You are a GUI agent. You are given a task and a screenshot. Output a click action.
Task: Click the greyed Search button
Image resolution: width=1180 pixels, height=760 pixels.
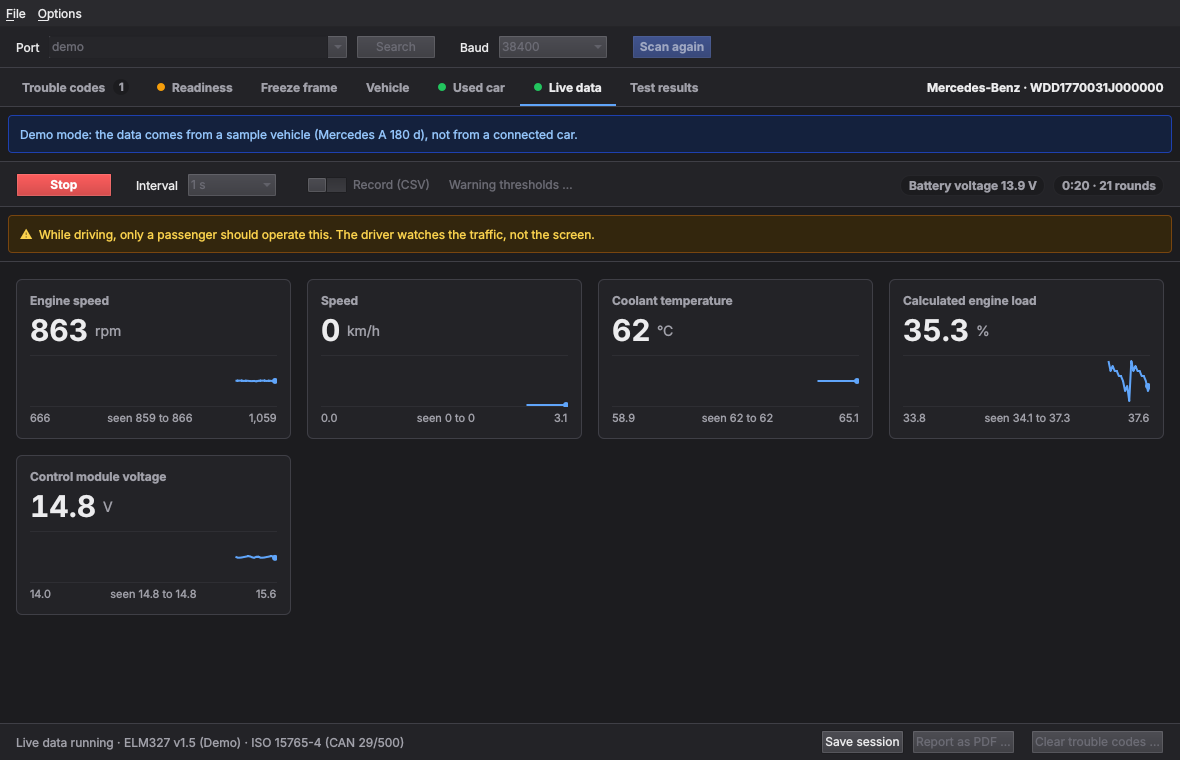[395, 47]
